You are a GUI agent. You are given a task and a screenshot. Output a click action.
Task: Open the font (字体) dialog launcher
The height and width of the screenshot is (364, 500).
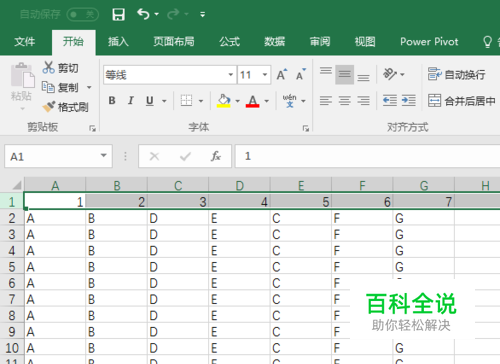tap(306, 128)
